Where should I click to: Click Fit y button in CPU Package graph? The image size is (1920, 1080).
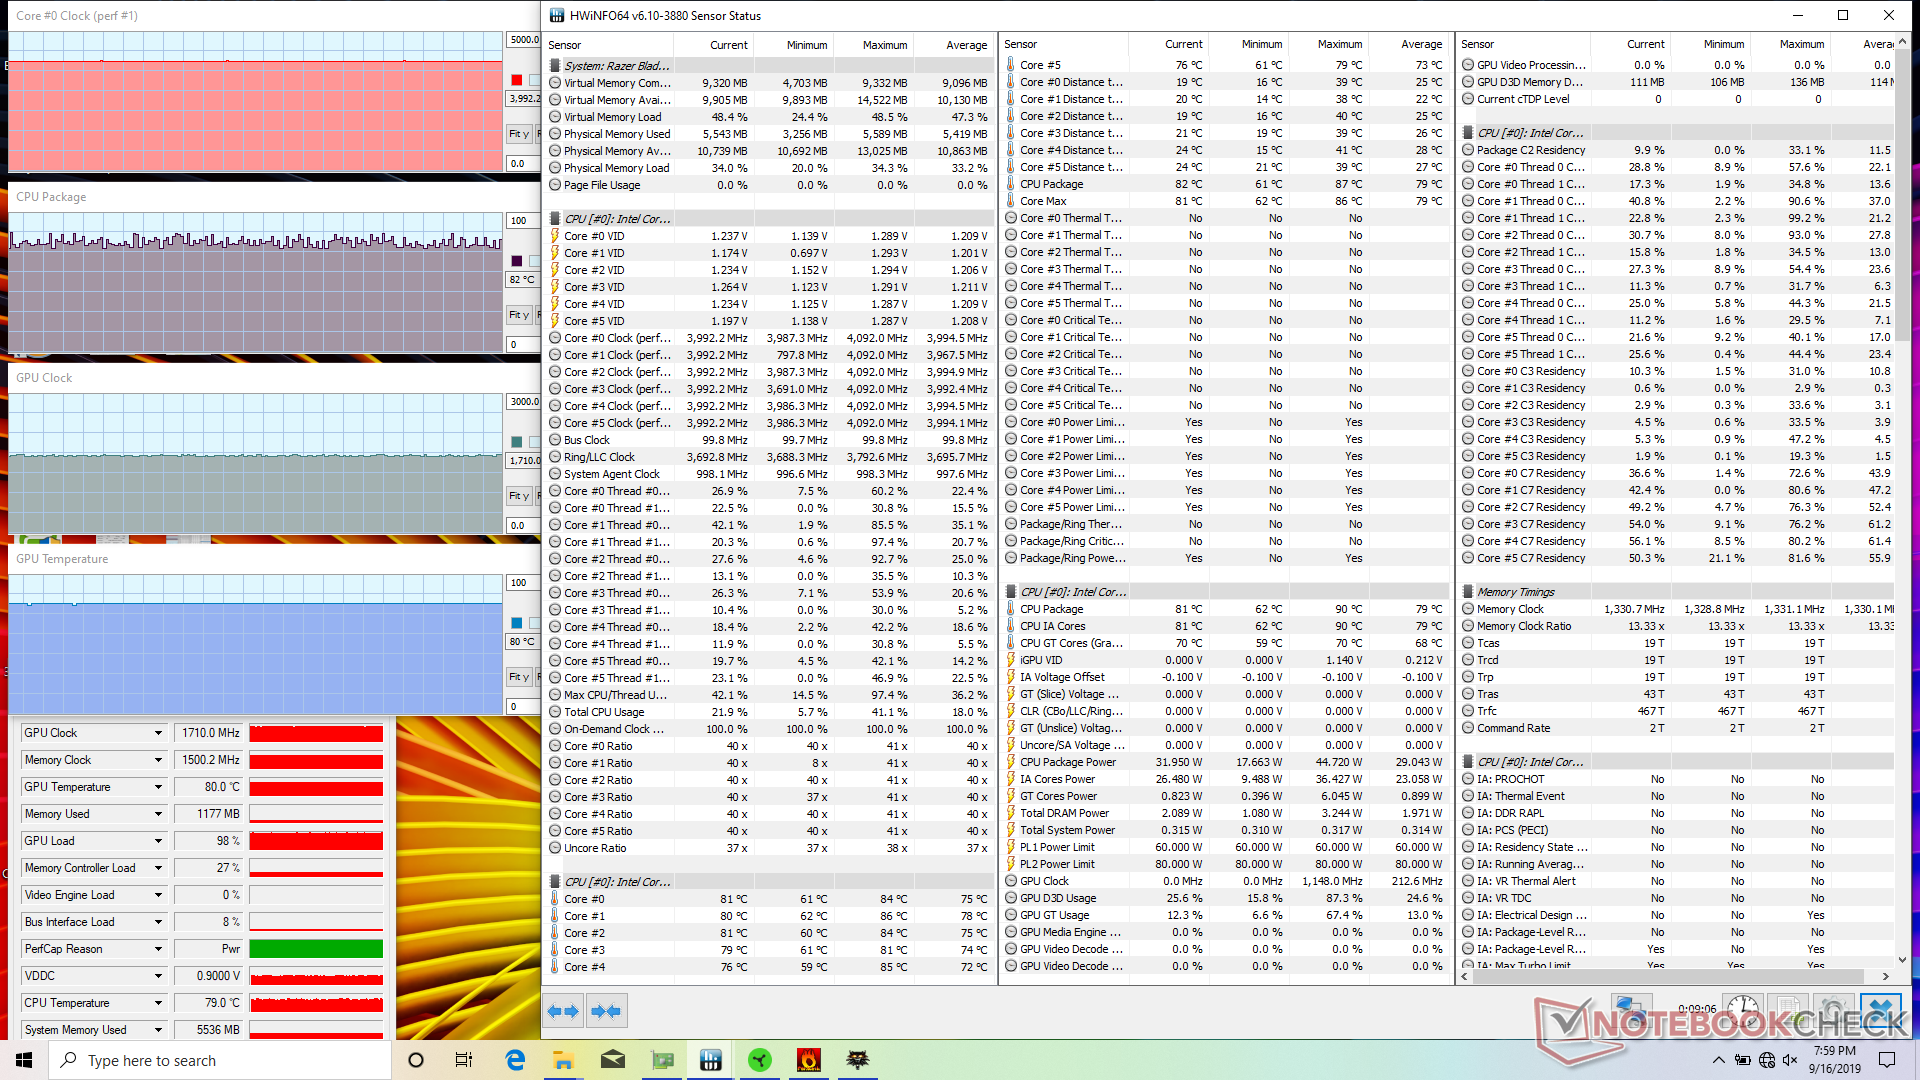click(x=518, y=315)
